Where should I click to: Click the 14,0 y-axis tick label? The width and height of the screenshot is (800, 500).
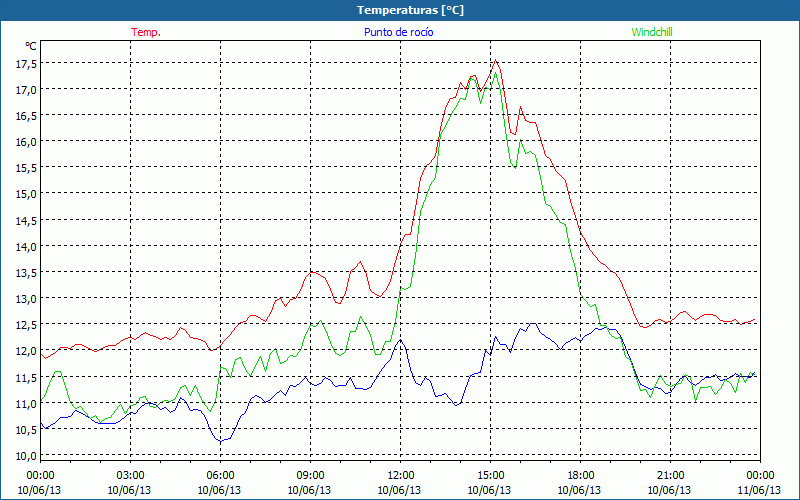coord(26,246)
